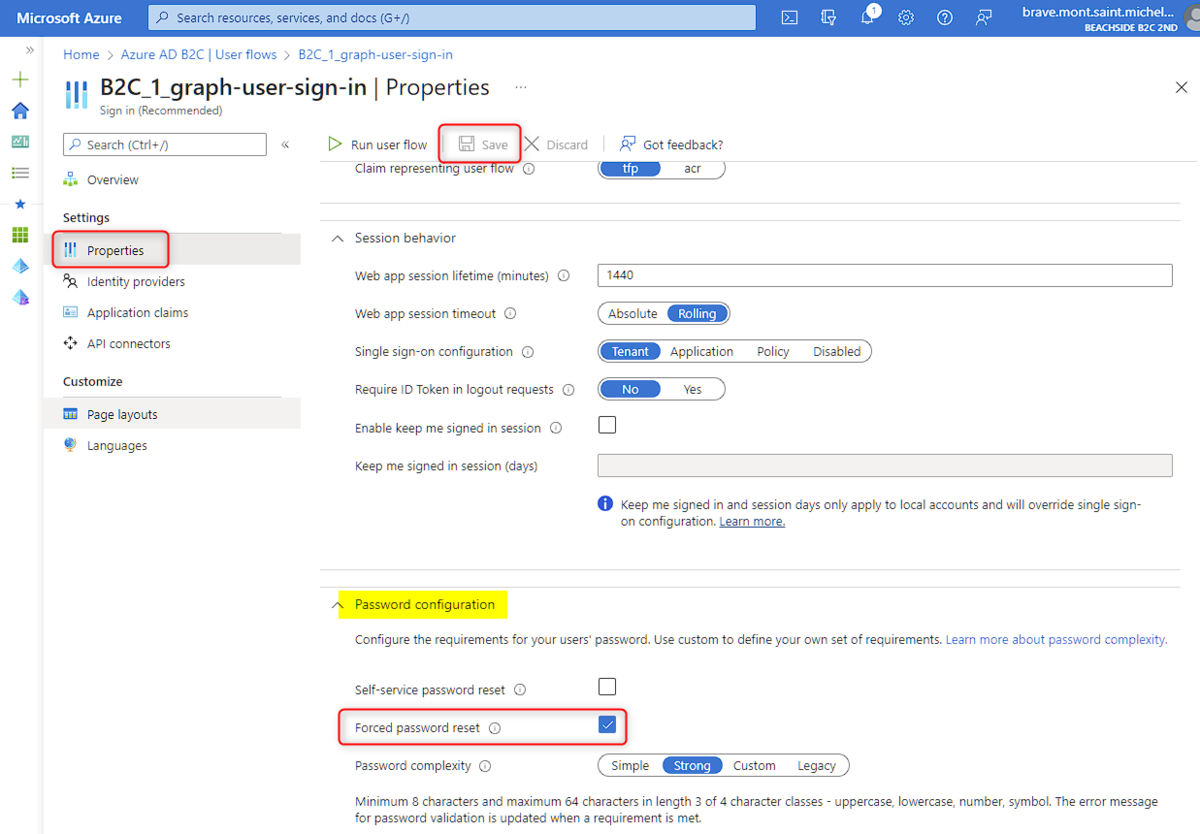Save the user flow properties

(x=483, y=145)
